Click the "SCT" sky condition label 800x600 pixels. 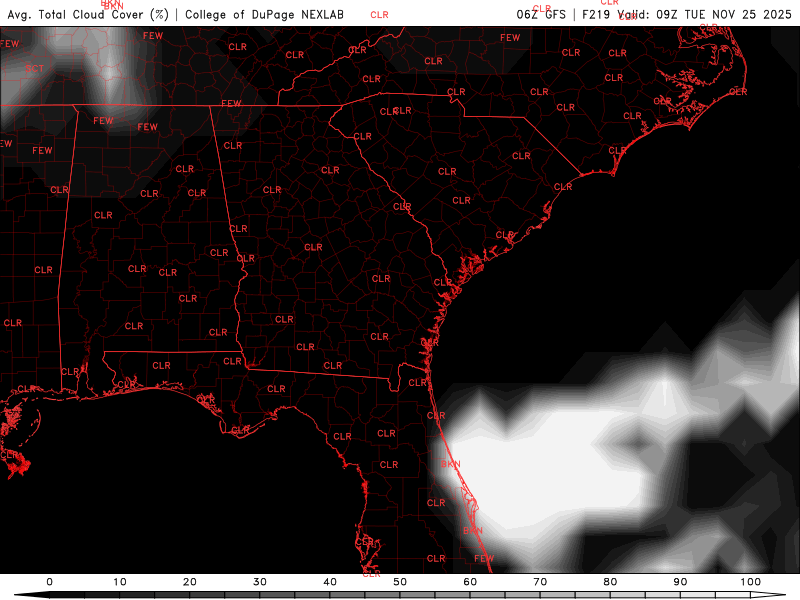point(35,68)
